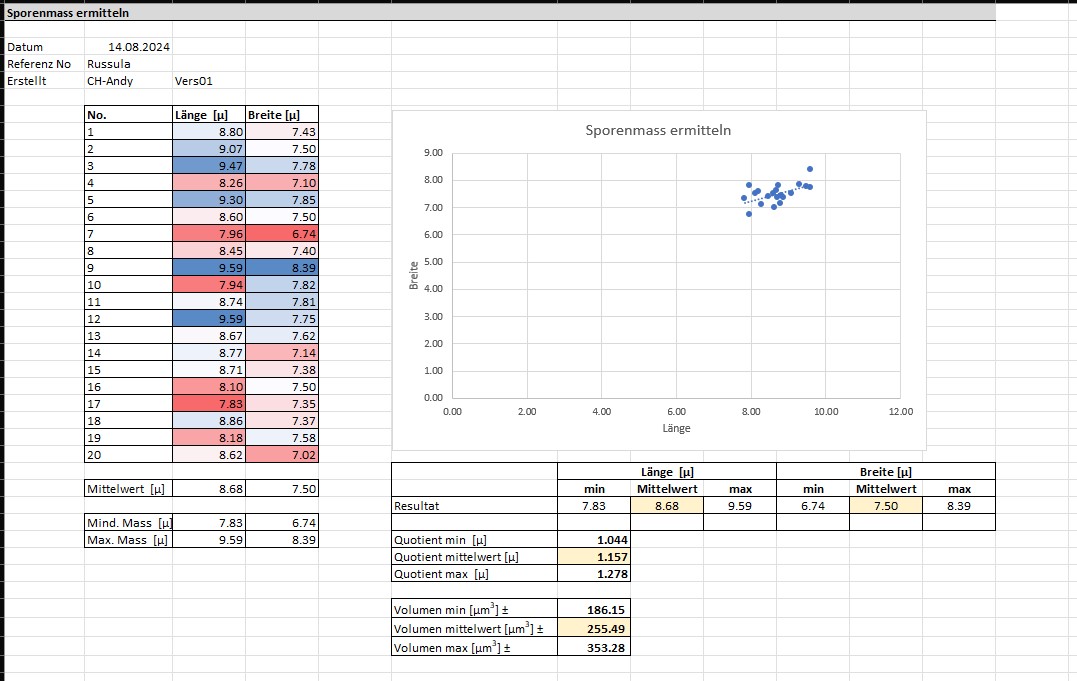Click the No. column header cell
This screenshot has height=681, width=1077.
pos(128,115)
